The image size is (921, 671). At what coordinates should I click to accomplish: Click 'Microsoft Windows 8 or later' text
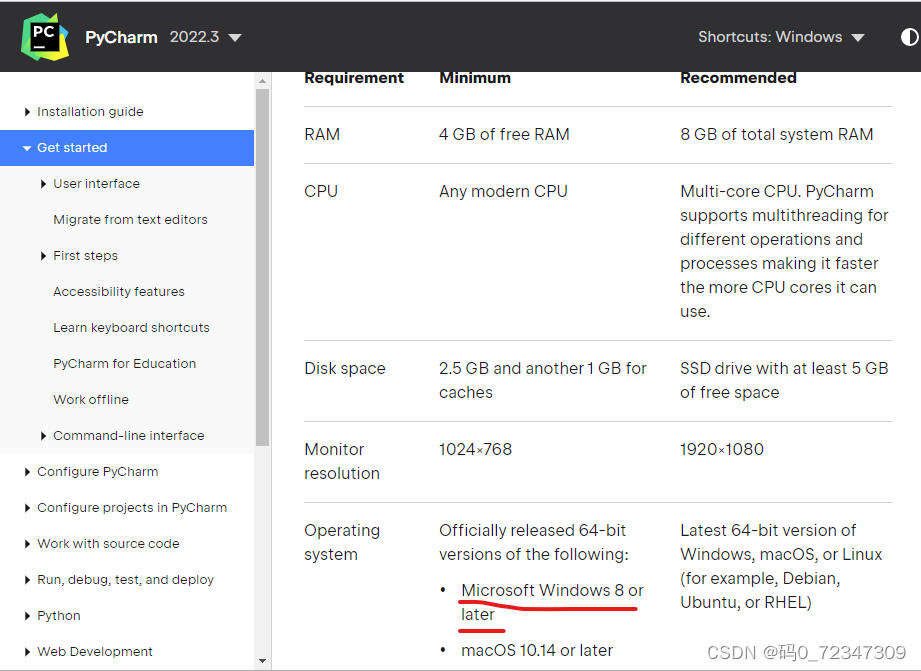pos(552,602)
